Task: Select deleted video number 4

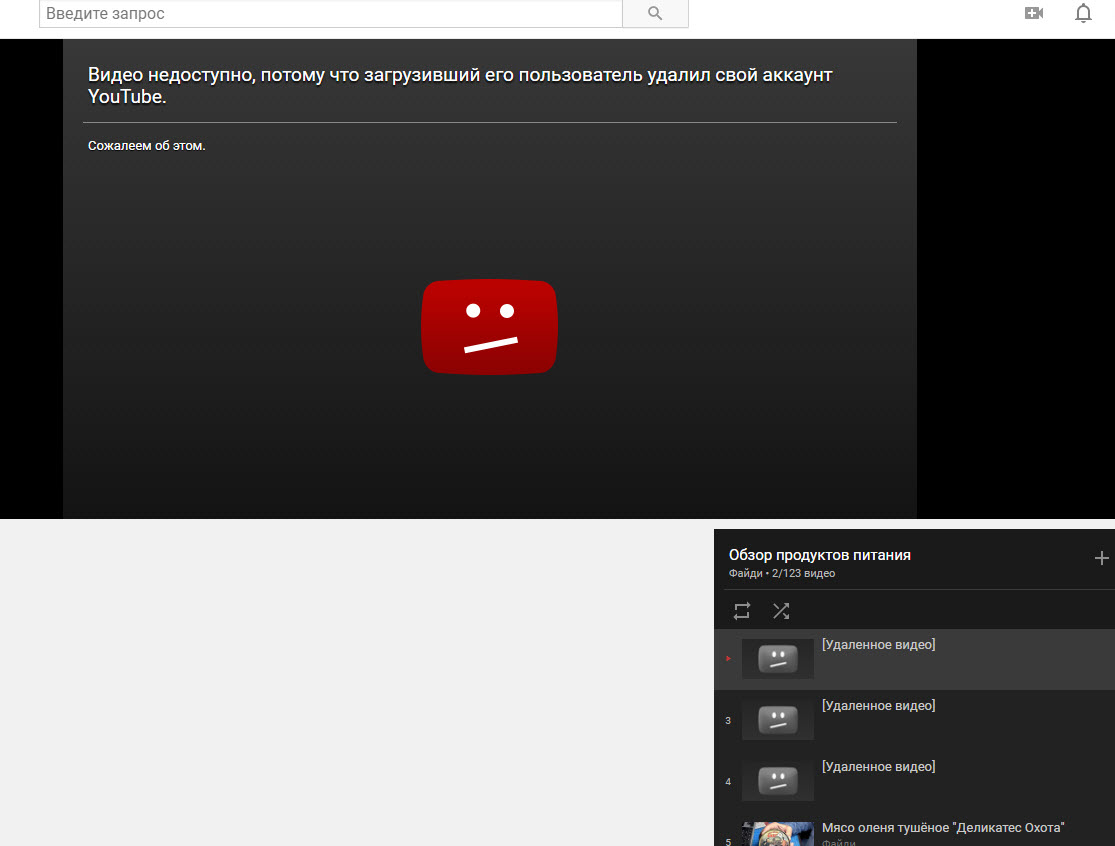Action: point(914,781)
